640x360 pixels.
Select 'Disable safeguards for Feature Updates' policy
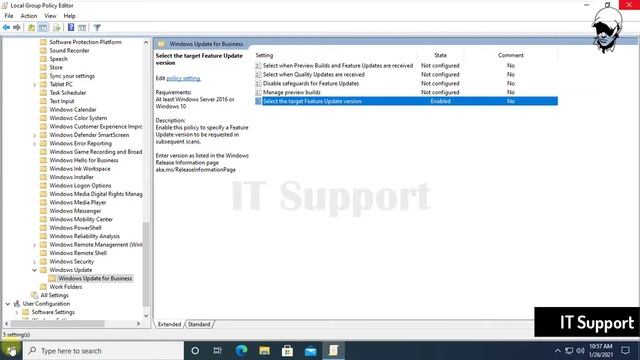pos(311,84)
